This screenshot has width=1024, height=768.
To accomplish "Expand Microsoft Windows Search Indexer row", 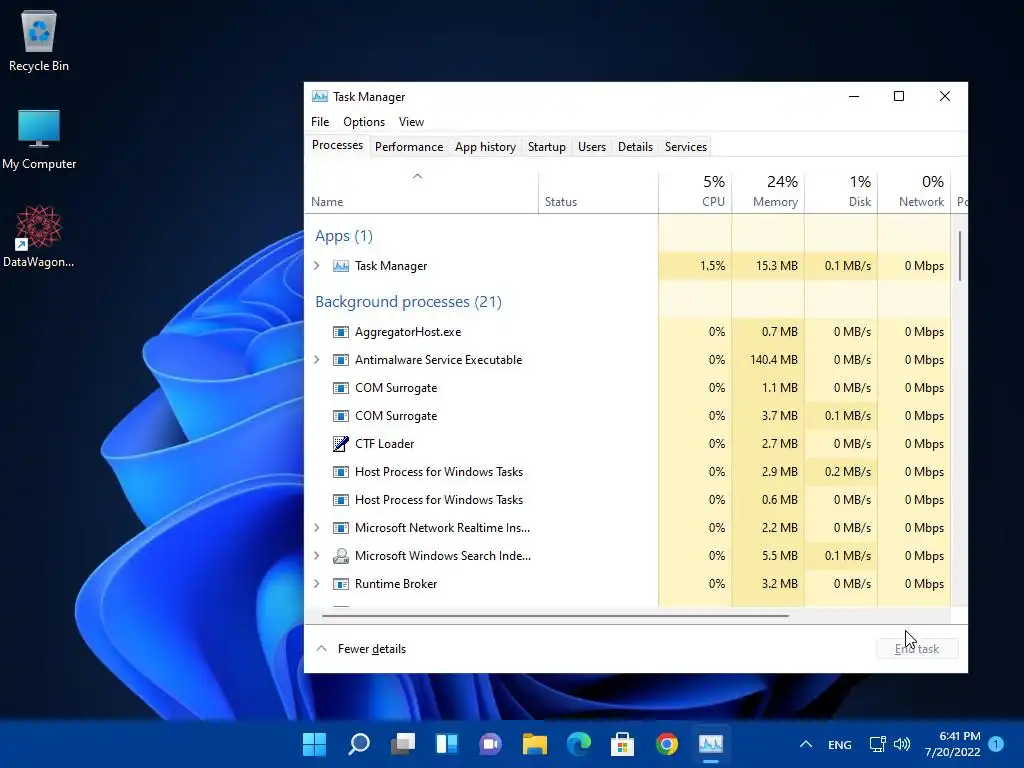I will (317, 556).
